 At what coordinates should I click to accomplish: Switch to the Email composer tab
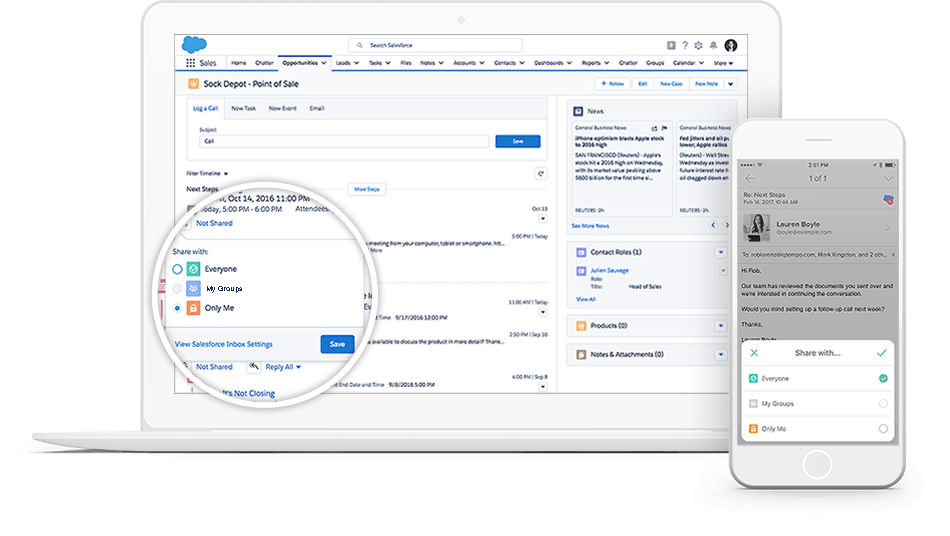point(317,108)
